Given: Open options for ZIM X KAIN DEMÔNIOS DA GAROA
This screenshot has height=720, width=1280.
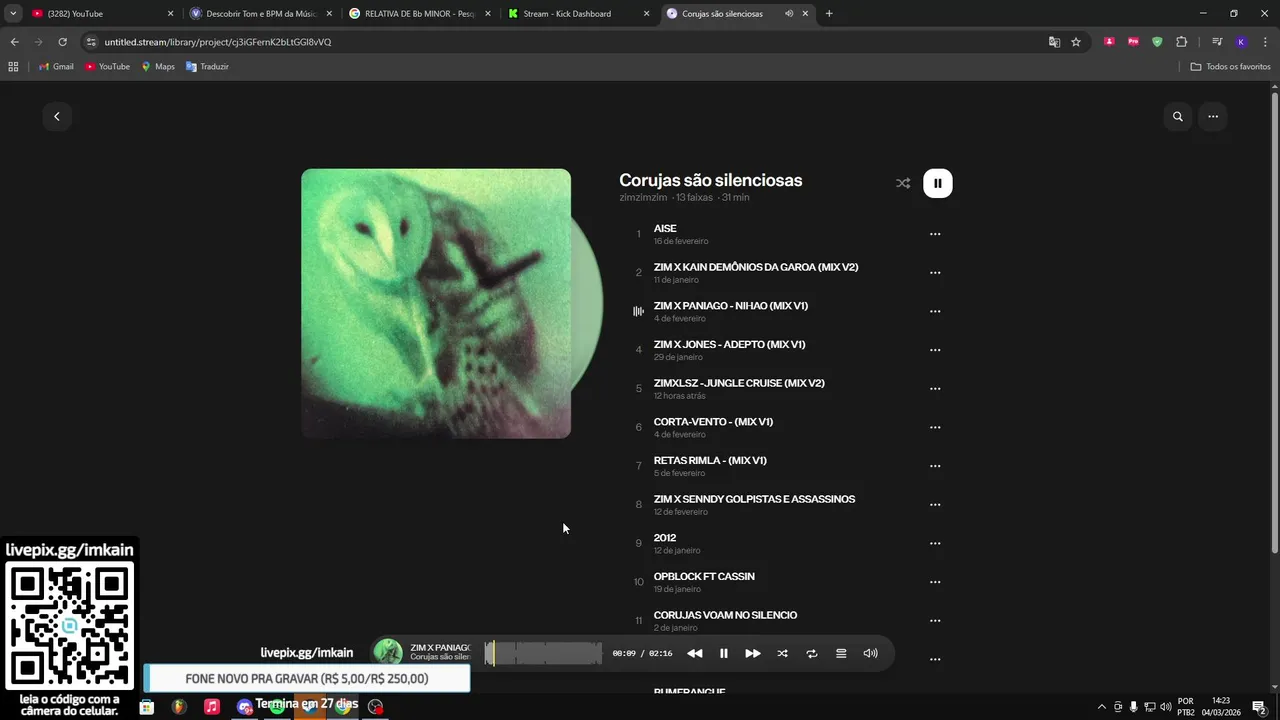Looking at the screenshot, I should (x=935, y=273).
